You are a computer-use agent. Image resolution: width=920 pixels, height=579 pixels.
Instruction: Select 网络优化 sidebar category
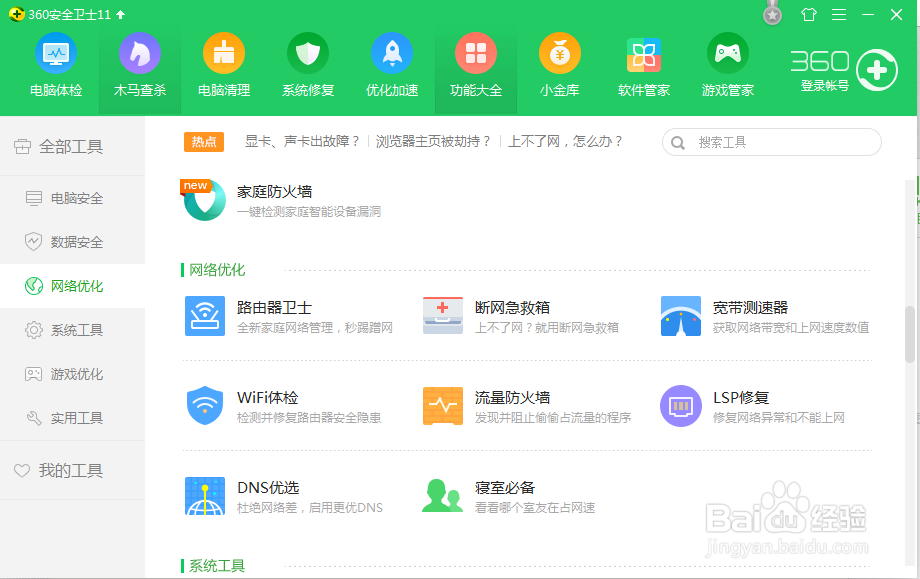coord(72,286)
